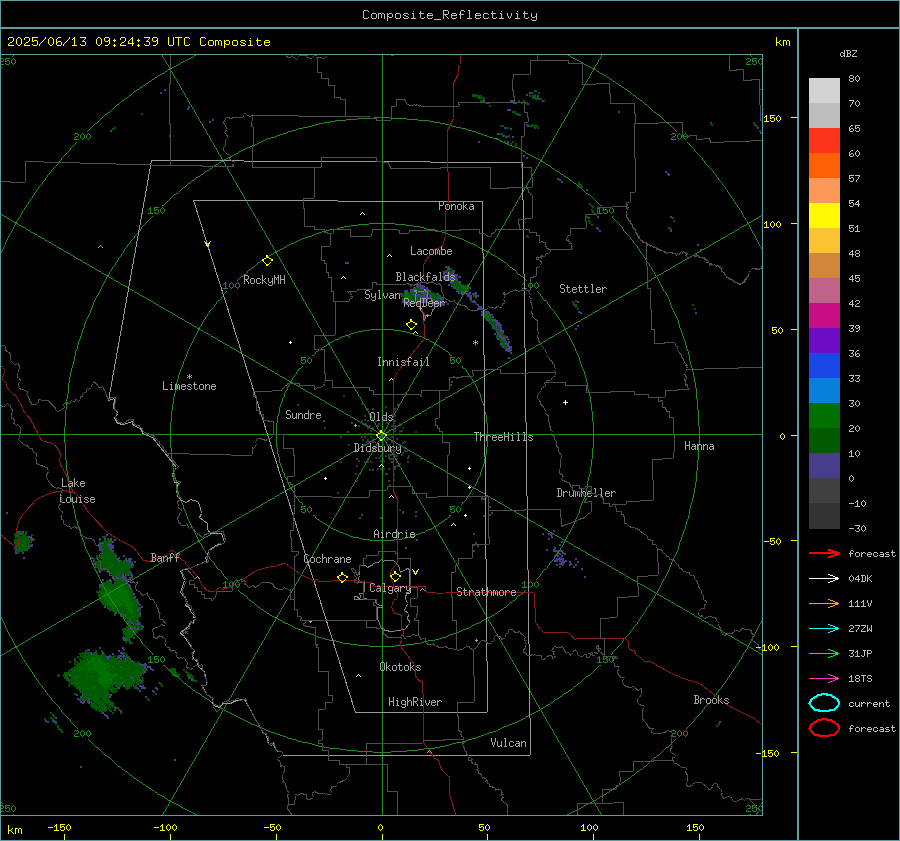Click the Limestone label
Image resolution: width=900 pixels, height=841 pixels.
(189, 386)
